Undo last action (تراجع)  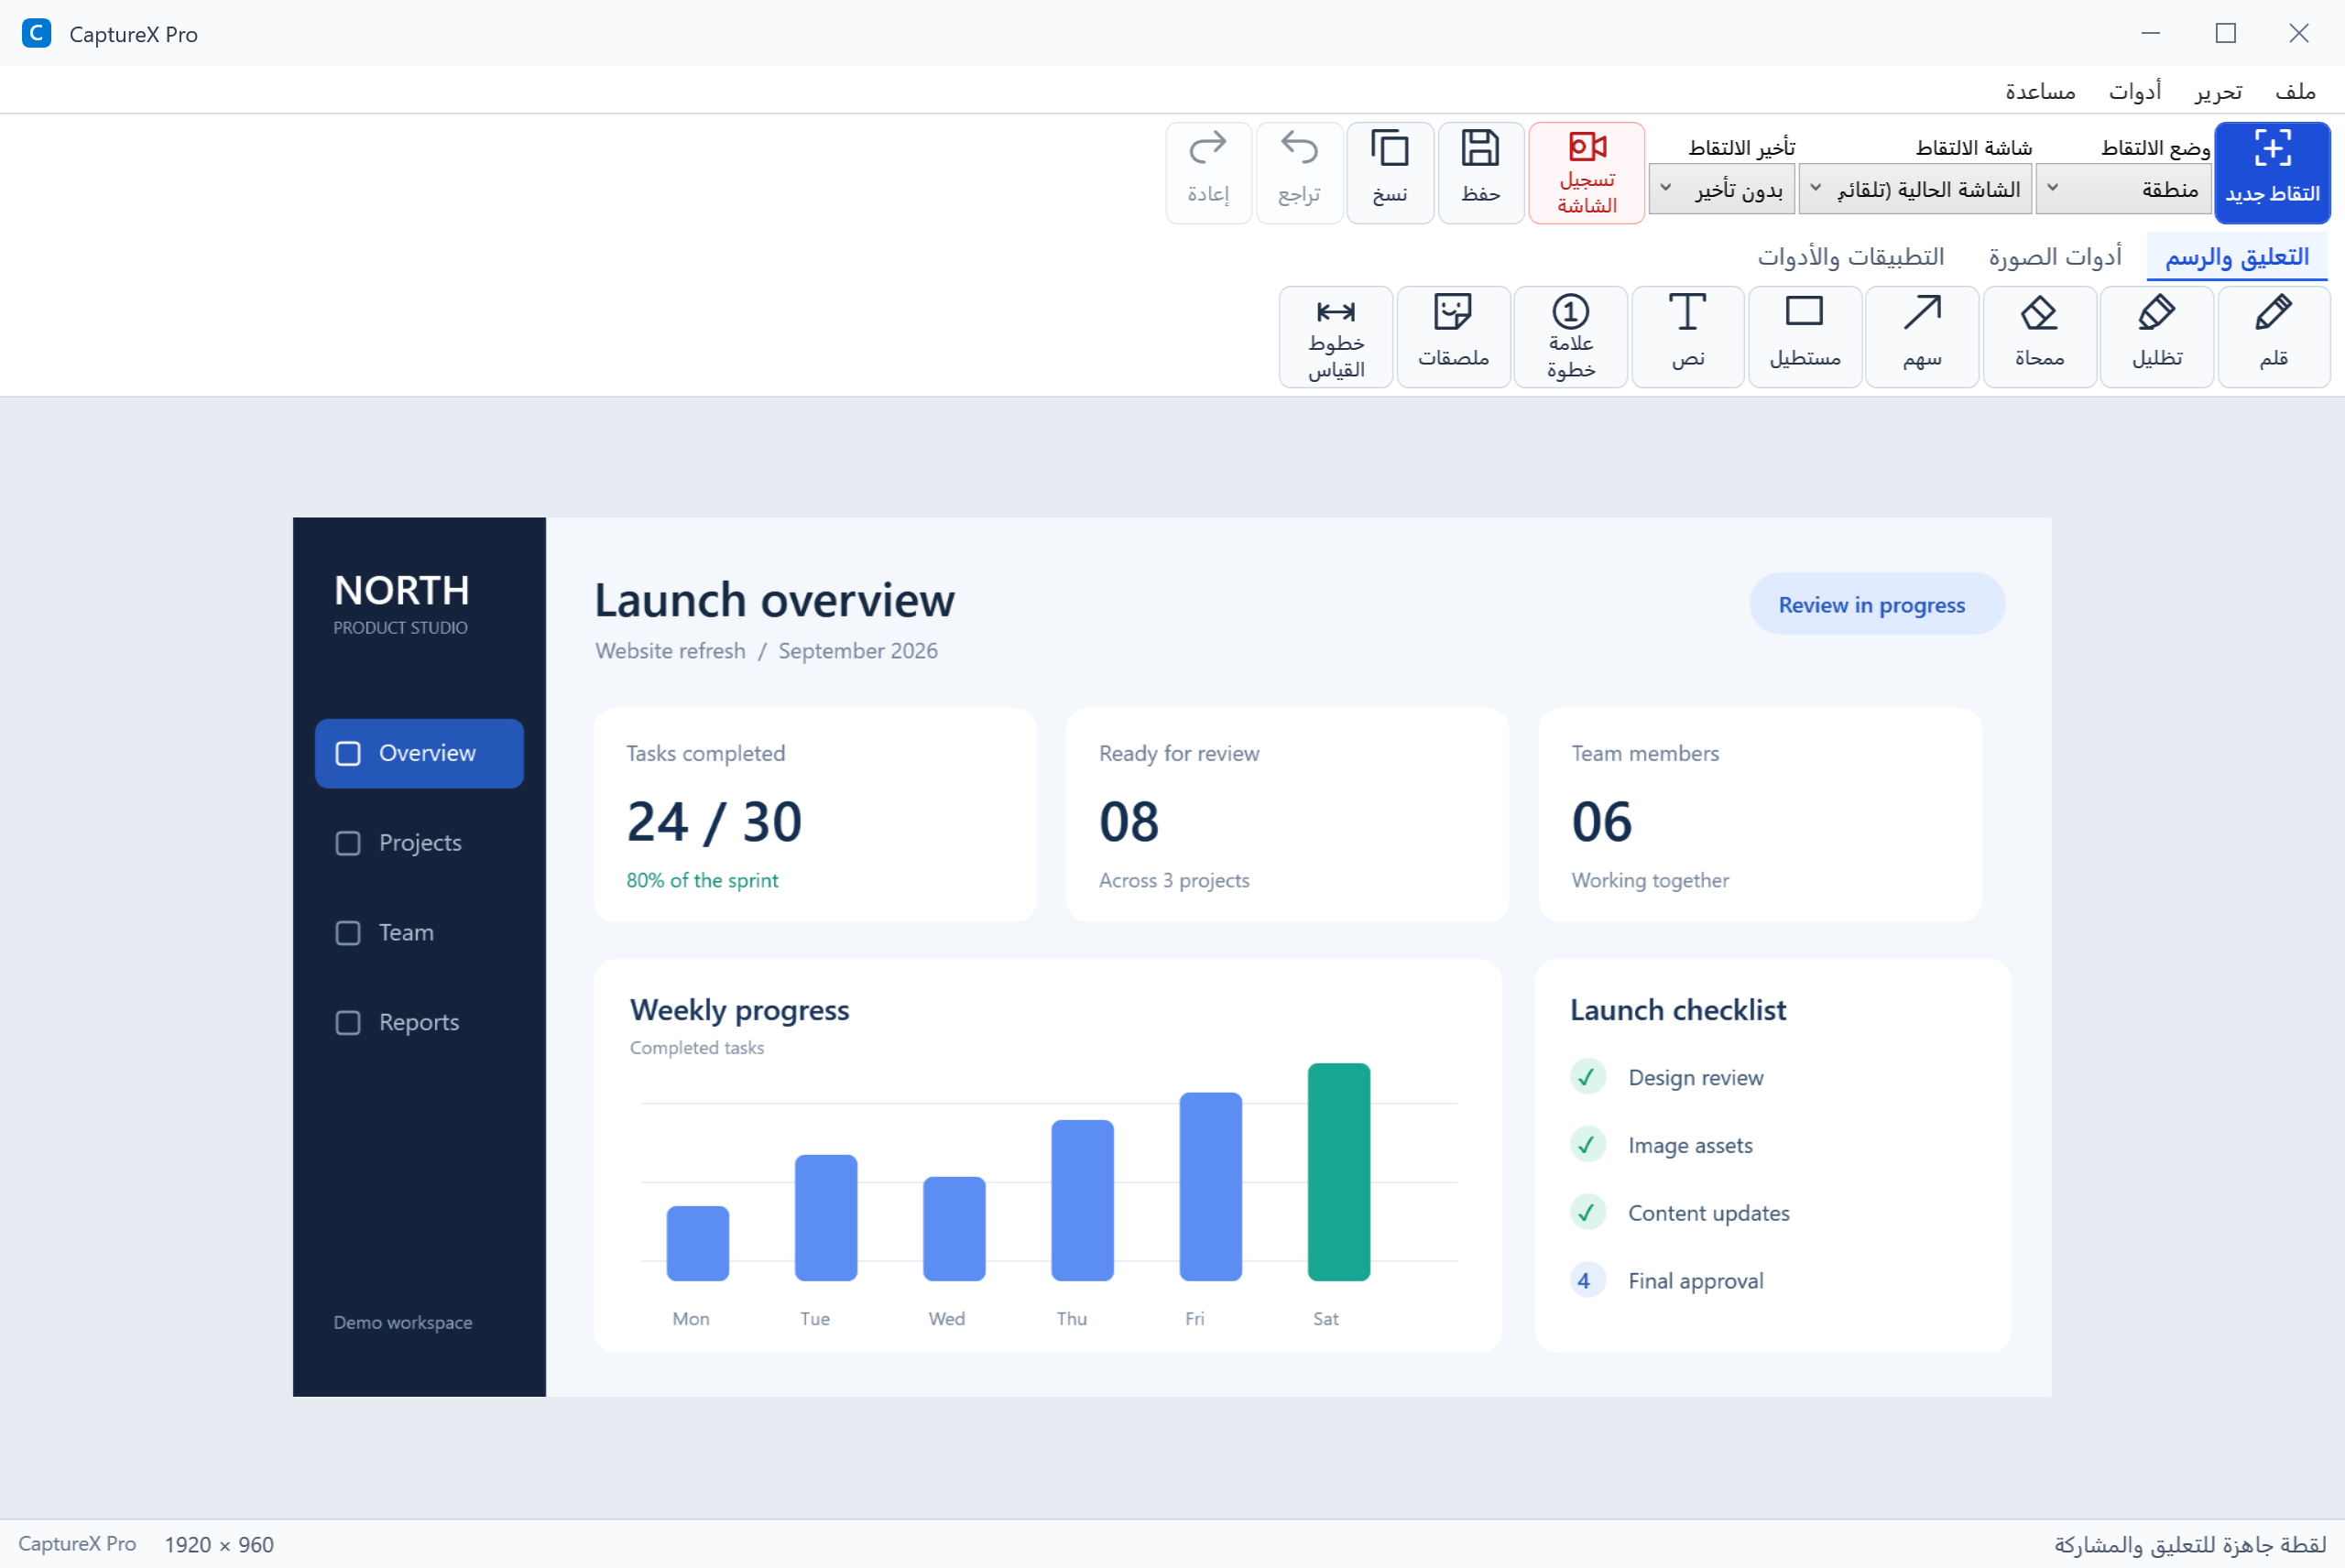click(x=1299, y=173)
